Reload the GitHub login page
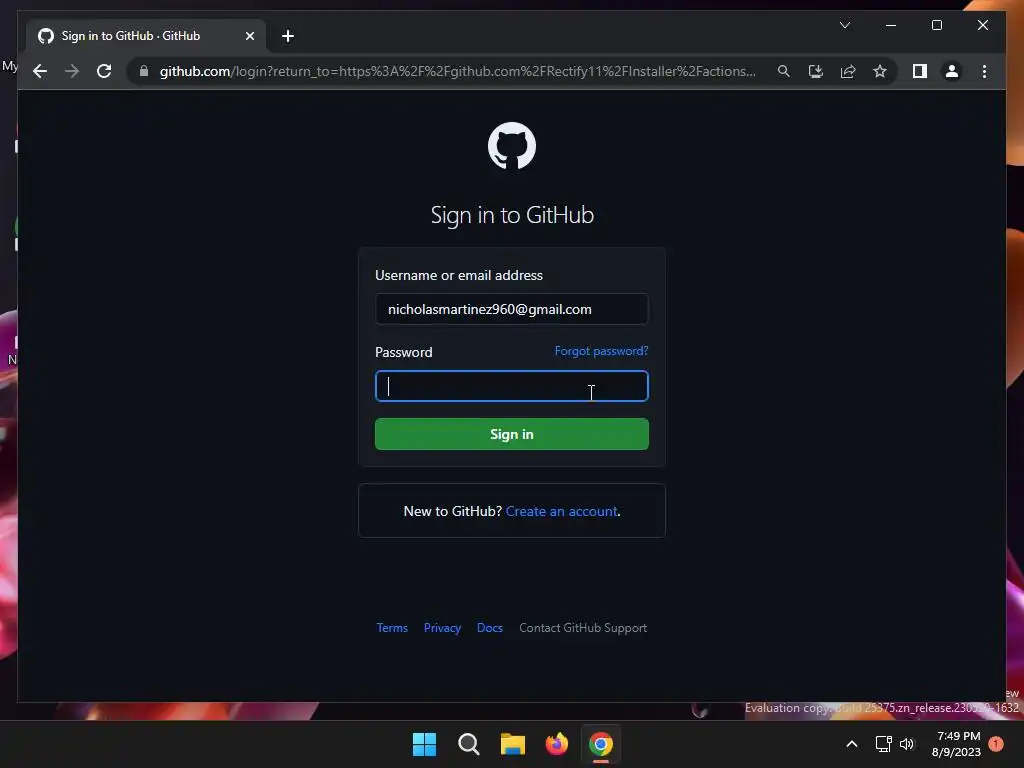1024x768 pixels. (104, 71)
